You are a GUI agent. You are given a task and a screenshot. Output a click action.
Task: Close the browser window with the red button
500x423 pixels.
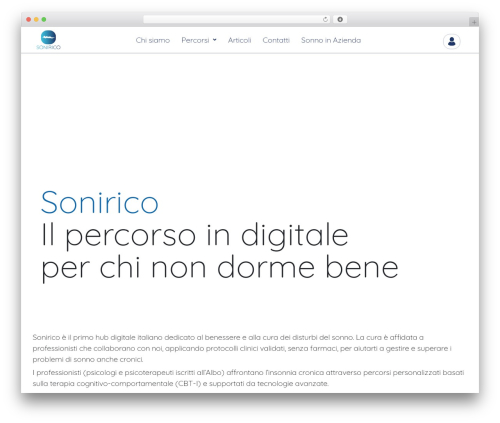pos(29,20)
